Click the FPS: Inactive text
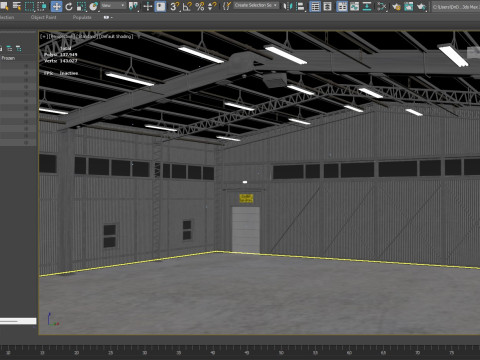480x360 pixels. 61,73
